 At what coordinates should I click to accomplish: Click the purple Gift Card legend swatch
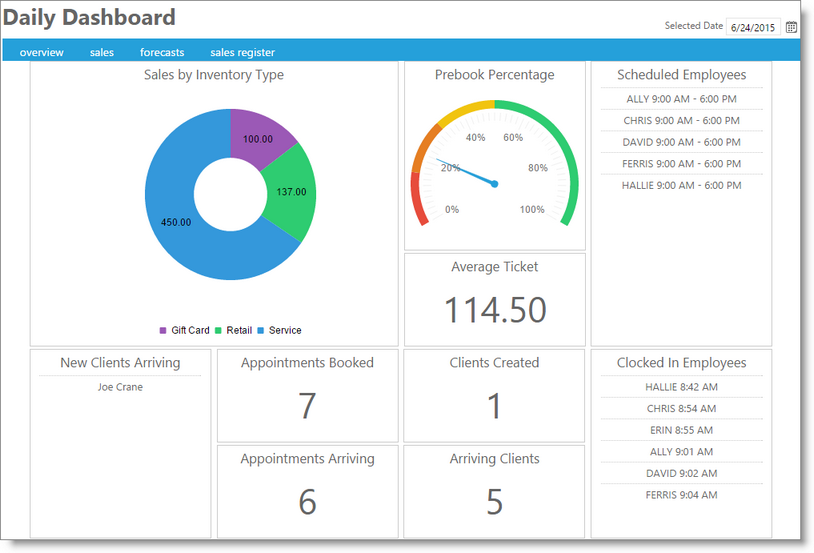(x=163, y=330)
